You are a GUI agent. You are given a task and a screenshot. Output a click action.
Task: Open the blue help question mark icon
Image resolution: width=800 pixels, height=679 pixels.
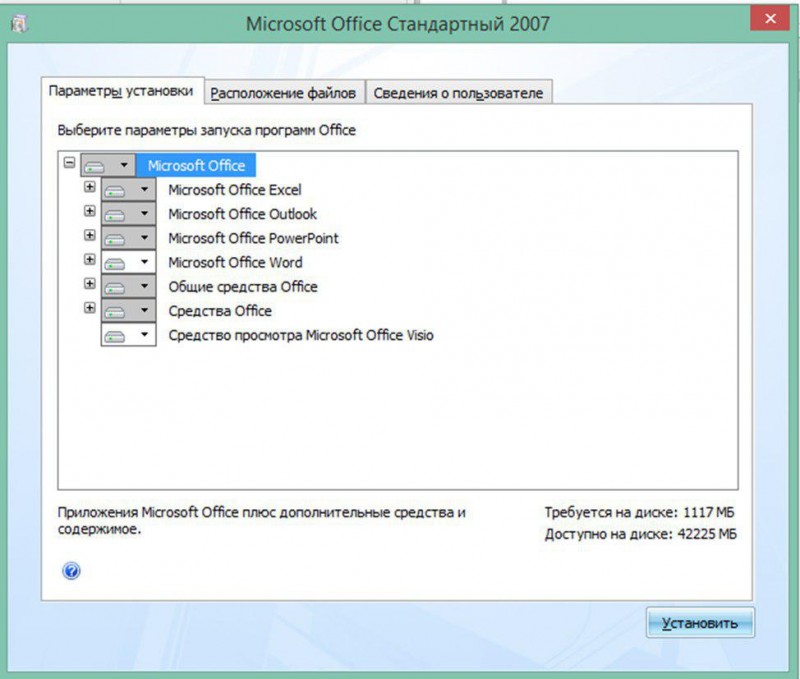point(71,570)
